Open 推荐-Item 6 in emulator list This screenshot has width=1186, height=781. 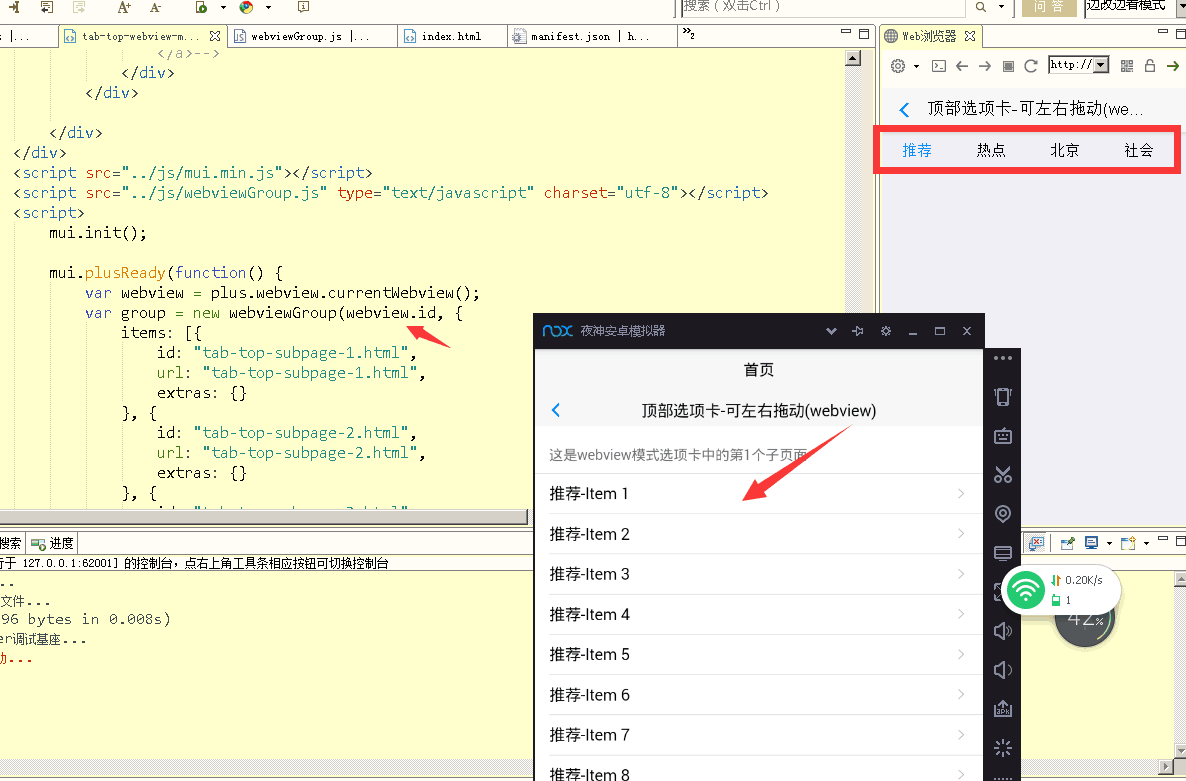click(x=758, y=694)
